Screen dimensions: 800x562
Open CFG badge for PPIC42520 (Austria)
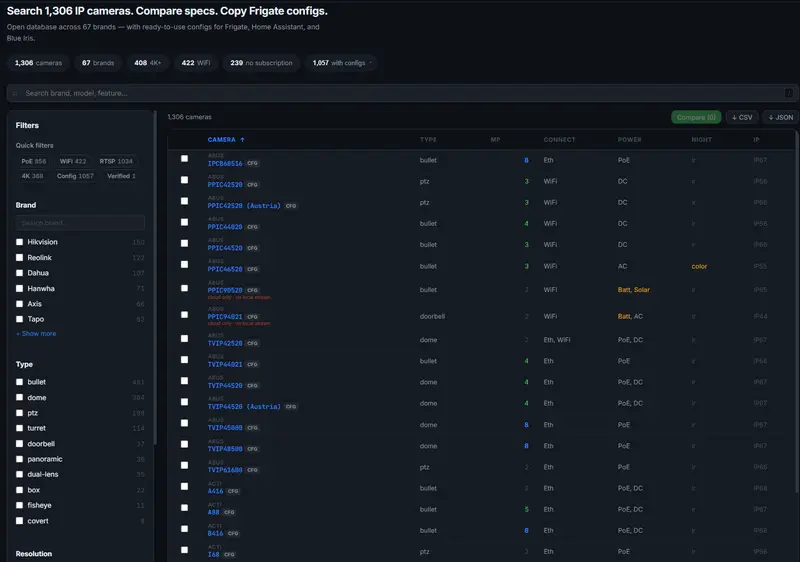[x=291, y=206]
